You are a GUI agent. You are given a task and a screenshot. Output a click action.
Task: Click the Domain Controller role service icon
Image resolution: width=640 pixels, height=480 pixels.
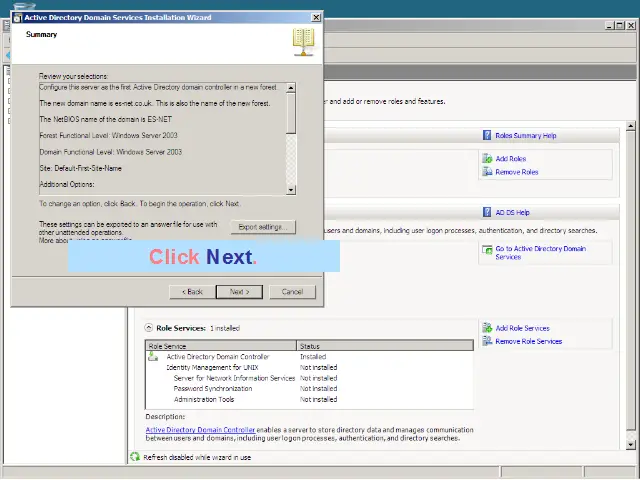click(x=153, y=356)
